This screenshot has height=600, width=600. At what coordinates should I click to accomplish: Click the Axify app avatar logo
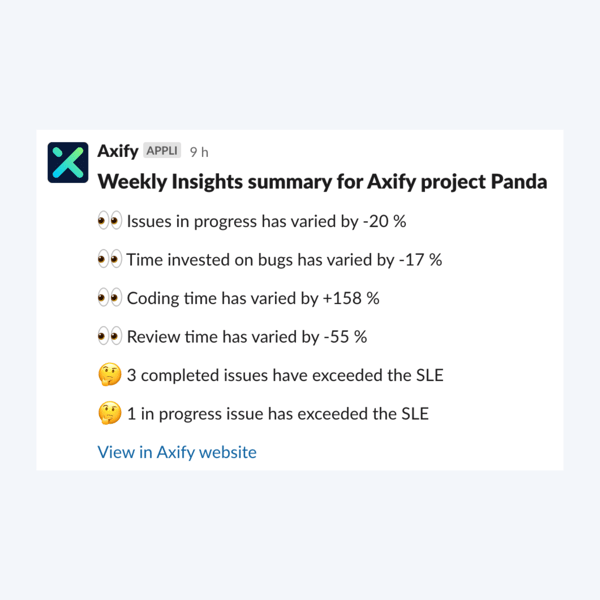[68, 163]
